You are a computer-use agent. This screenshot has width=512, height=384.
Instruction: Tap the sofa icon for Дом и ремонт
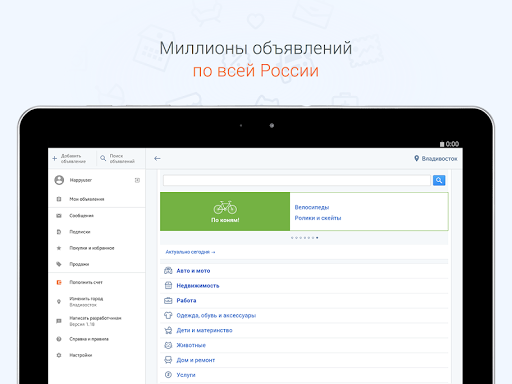point(168,360)
